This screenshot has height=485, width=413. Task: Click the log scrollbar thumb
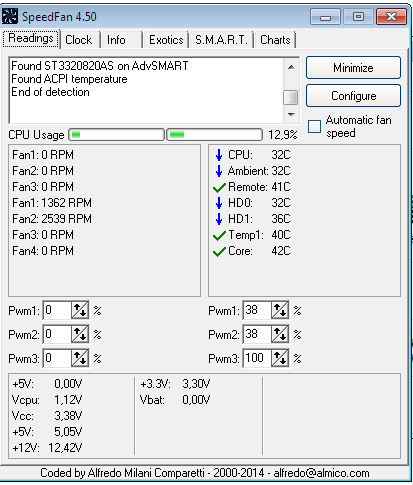tap(291, 97)
